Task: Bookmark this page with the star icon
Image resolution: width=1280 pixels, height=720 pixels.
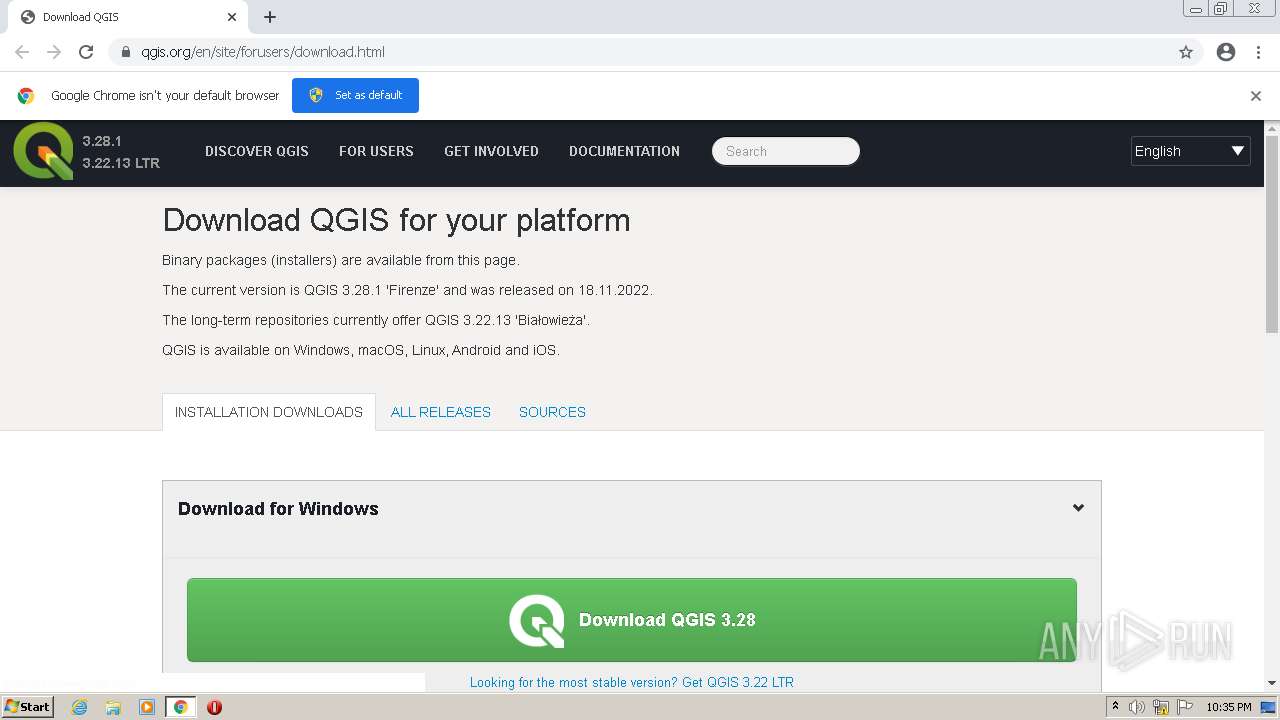Action: tap(1186, 52)
